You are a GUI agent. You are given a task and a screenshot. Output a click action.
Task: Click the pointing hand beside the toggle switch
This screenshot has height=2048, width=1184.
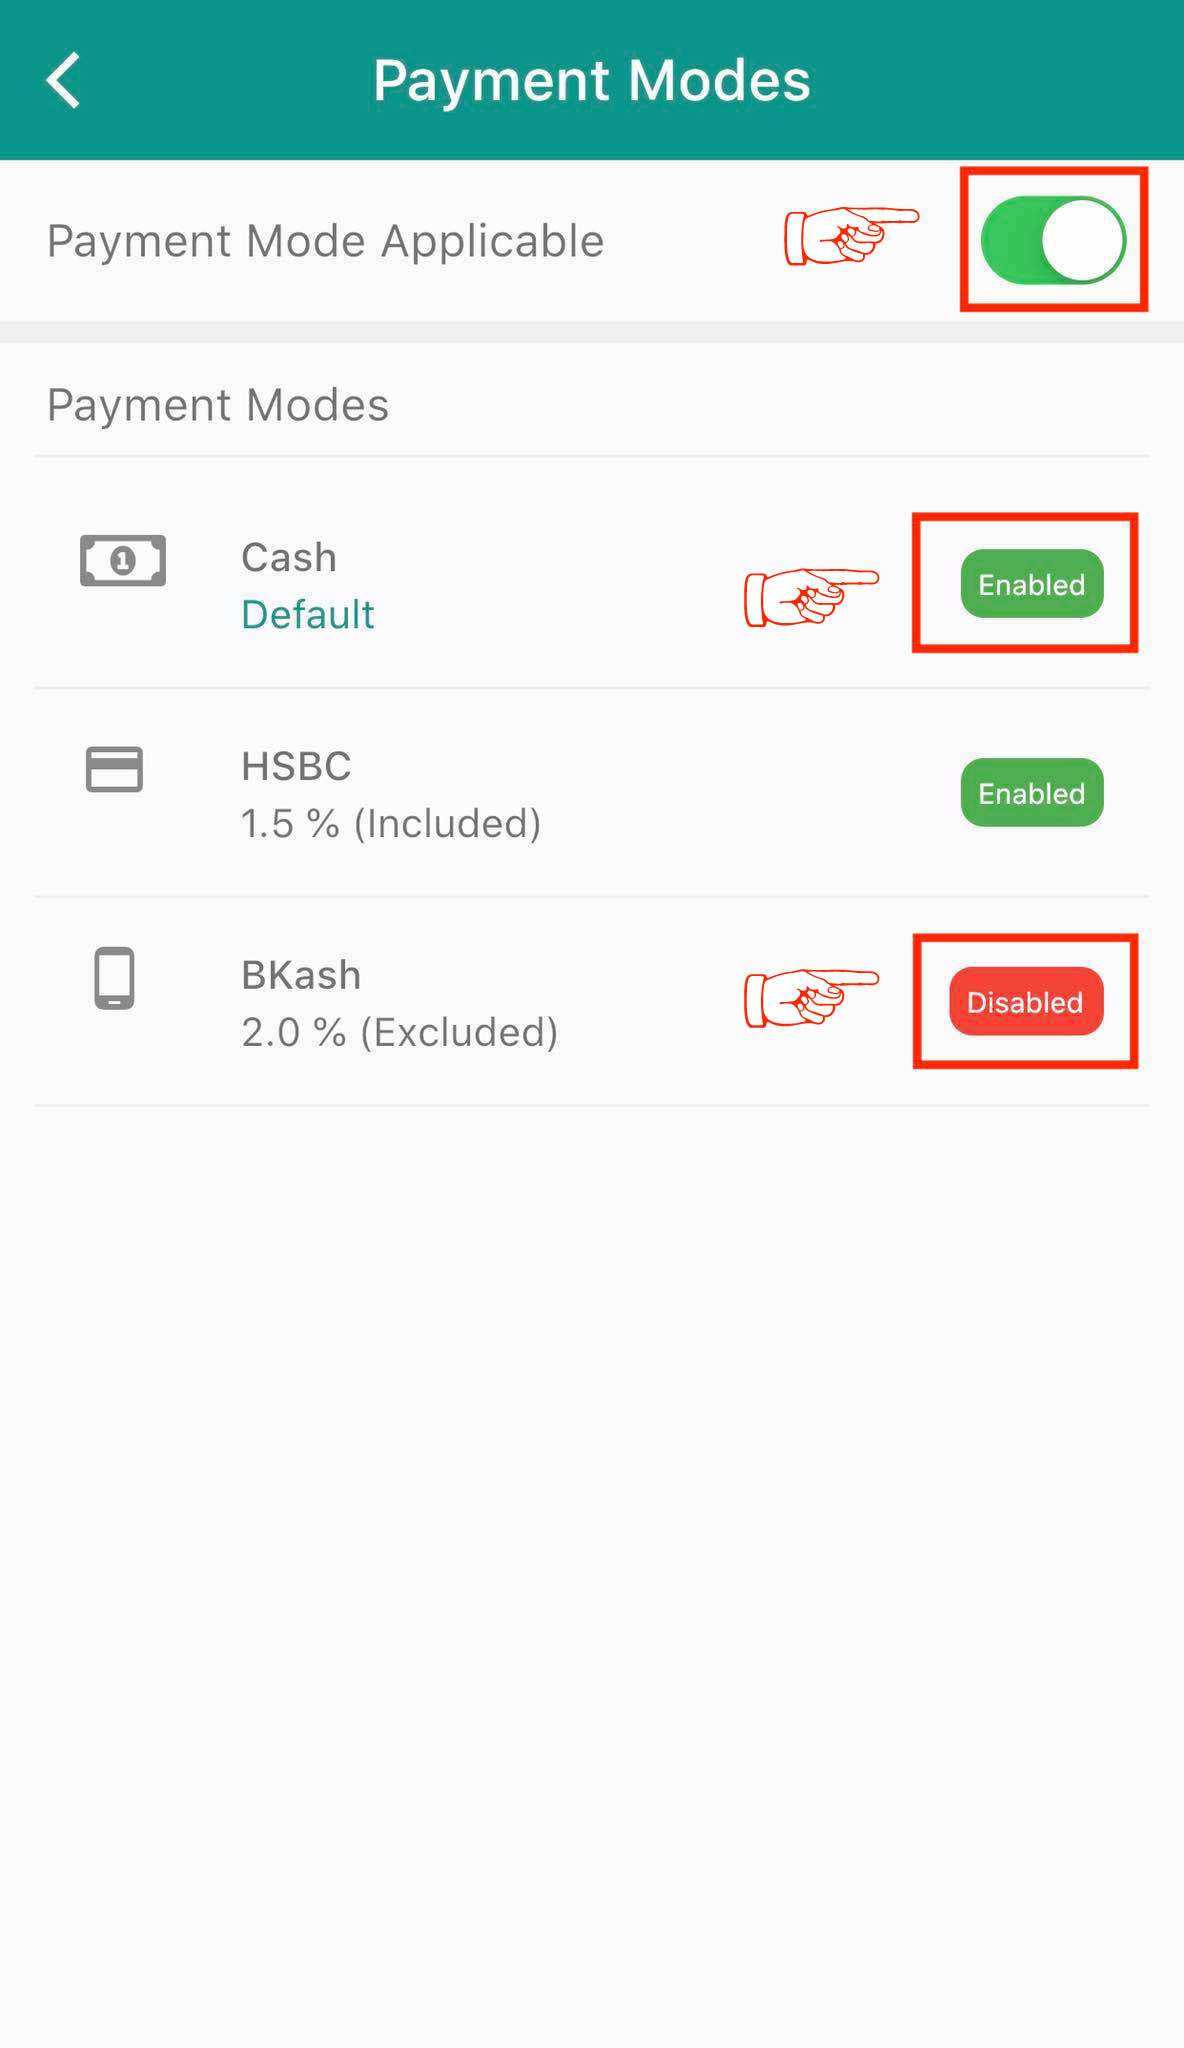click(850, 236)
